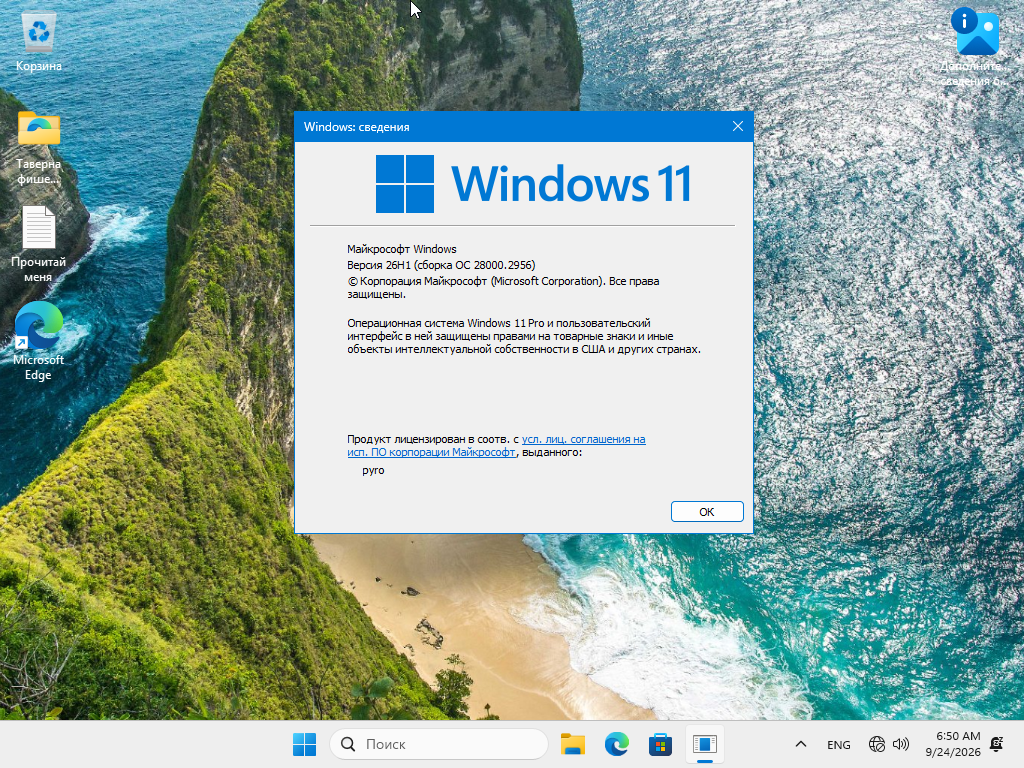The width and height of the screenshot is (1024, 768).
Task: Open the Корзина recycle bin icon
Action: point(39,42)
